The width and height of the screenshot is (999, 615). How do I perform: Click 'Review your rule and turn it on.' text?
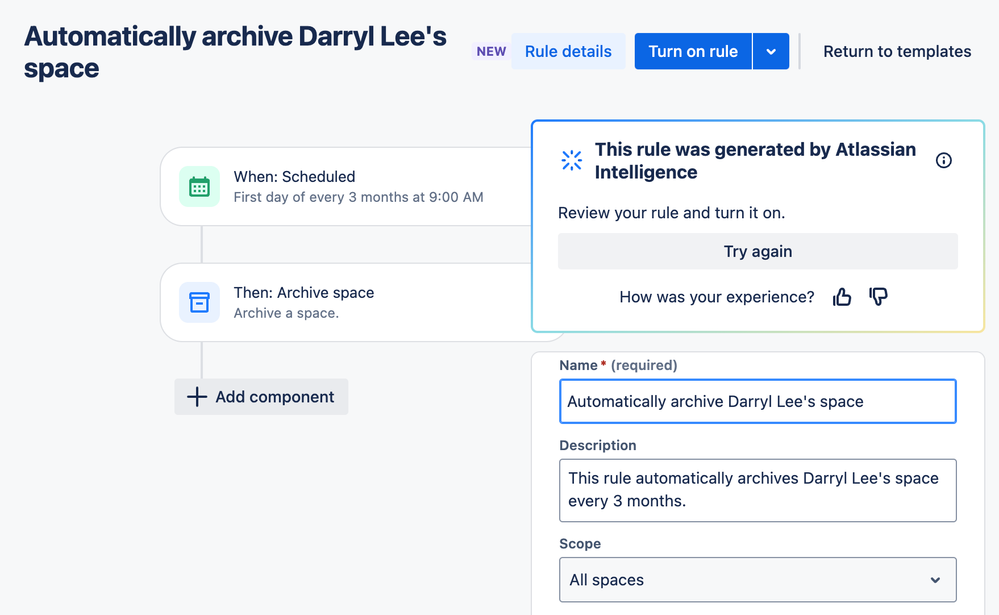[672, 213]
